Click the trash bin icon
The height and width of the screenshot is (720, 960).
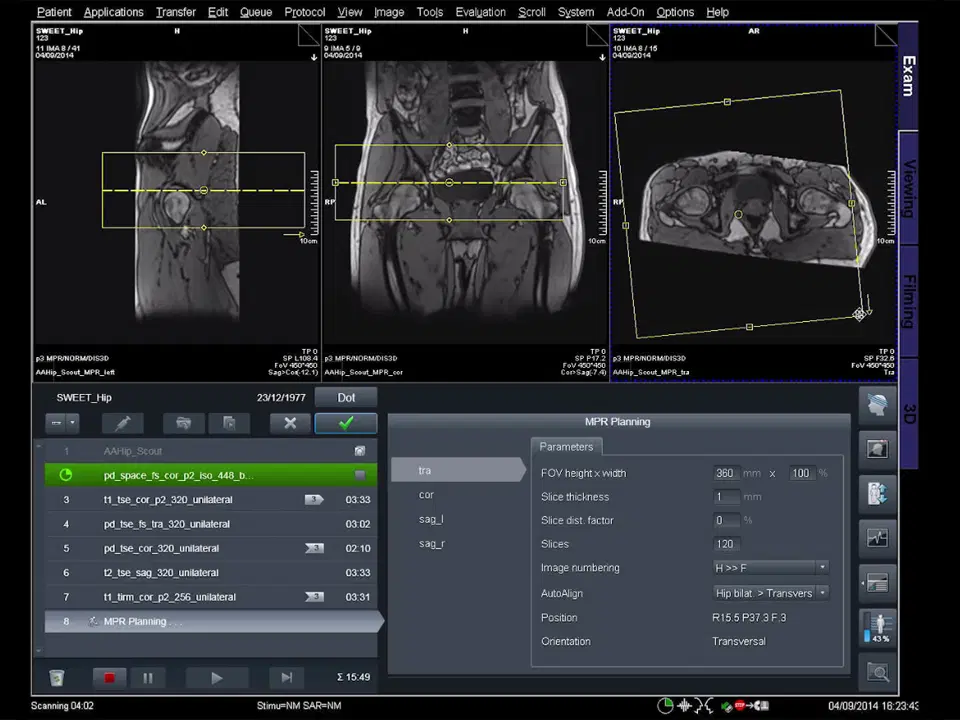[x=57, y=678]
